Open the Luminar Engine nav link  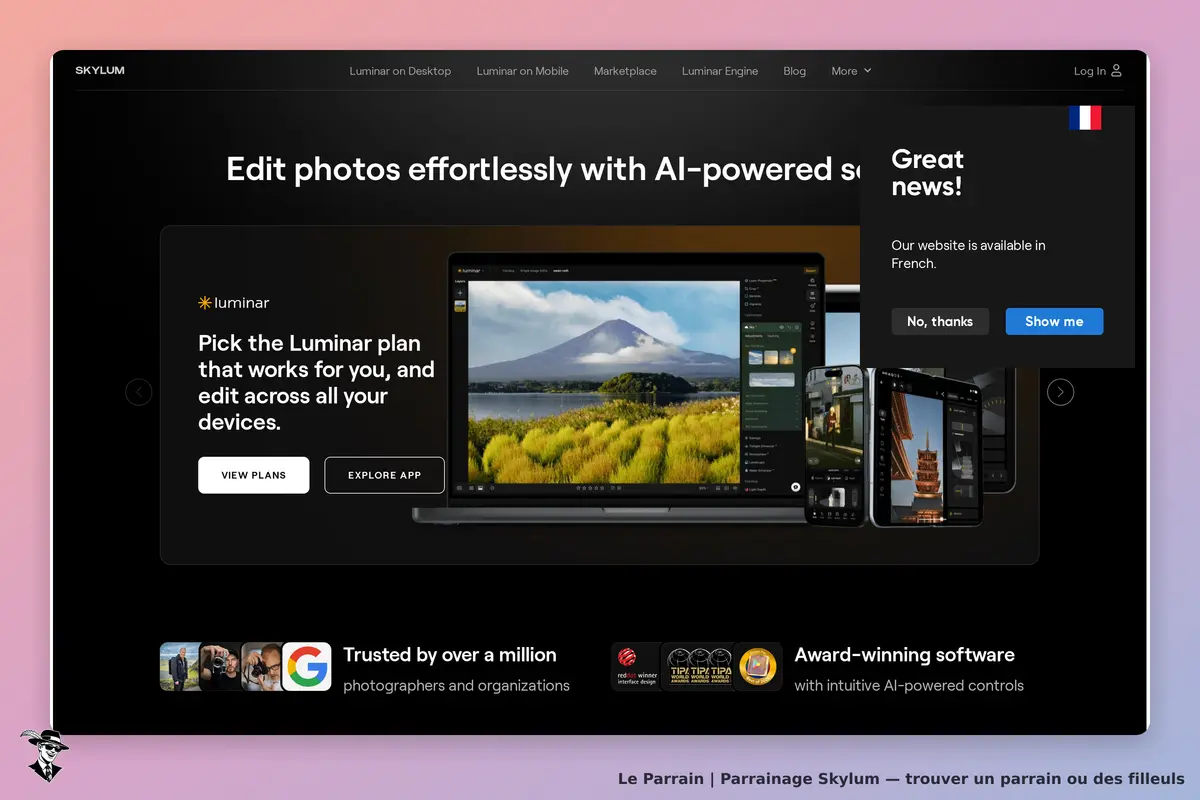point(720,71)
